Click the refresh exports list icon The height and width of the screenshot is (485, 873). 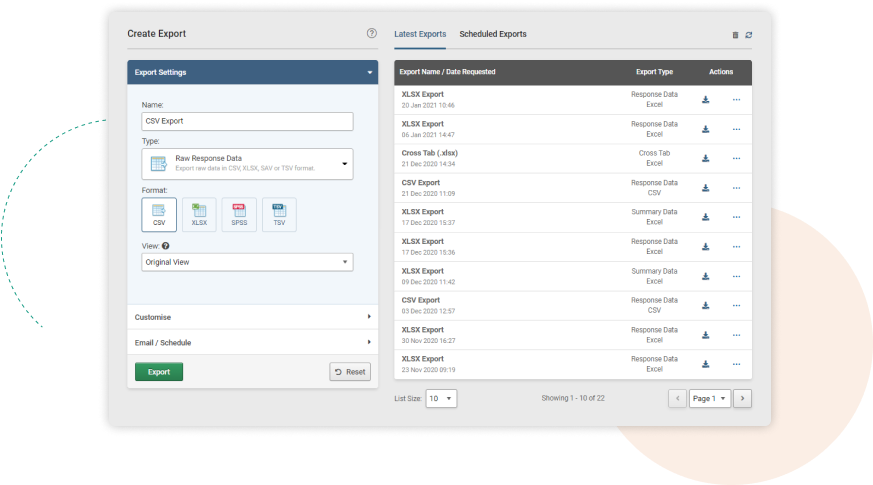748,35
